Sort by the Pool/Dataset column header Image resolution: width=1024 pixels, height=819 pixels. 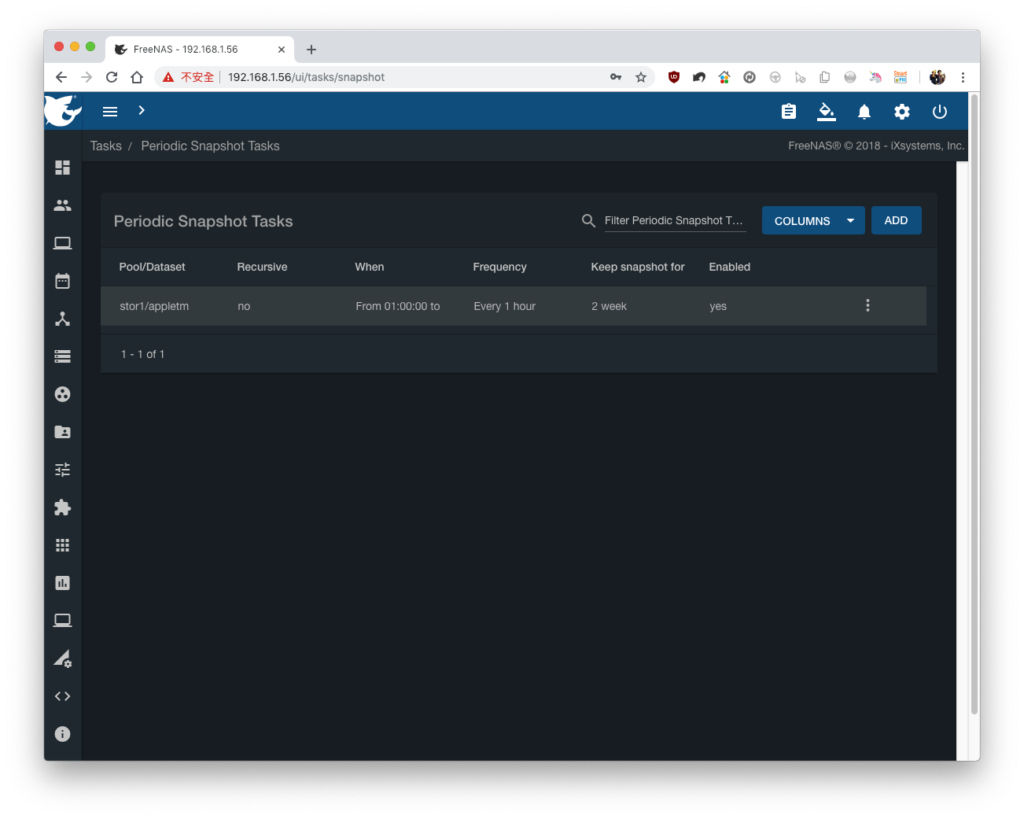(152, 266)
